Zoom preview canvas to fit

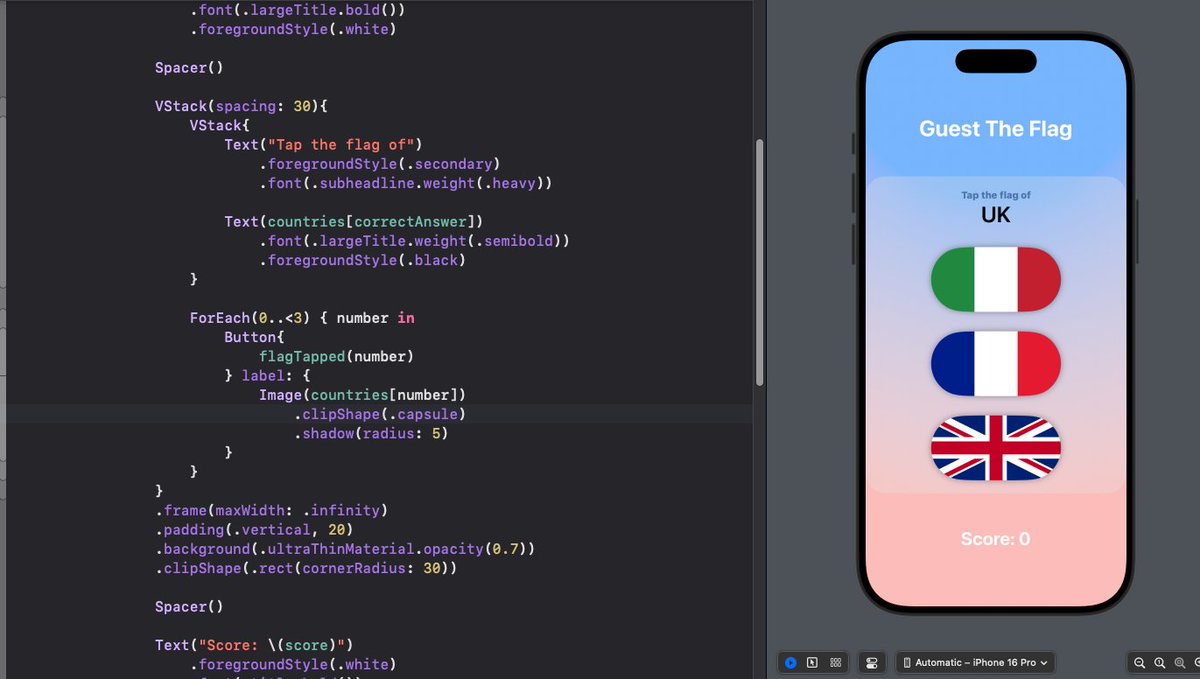[1179, 663]
